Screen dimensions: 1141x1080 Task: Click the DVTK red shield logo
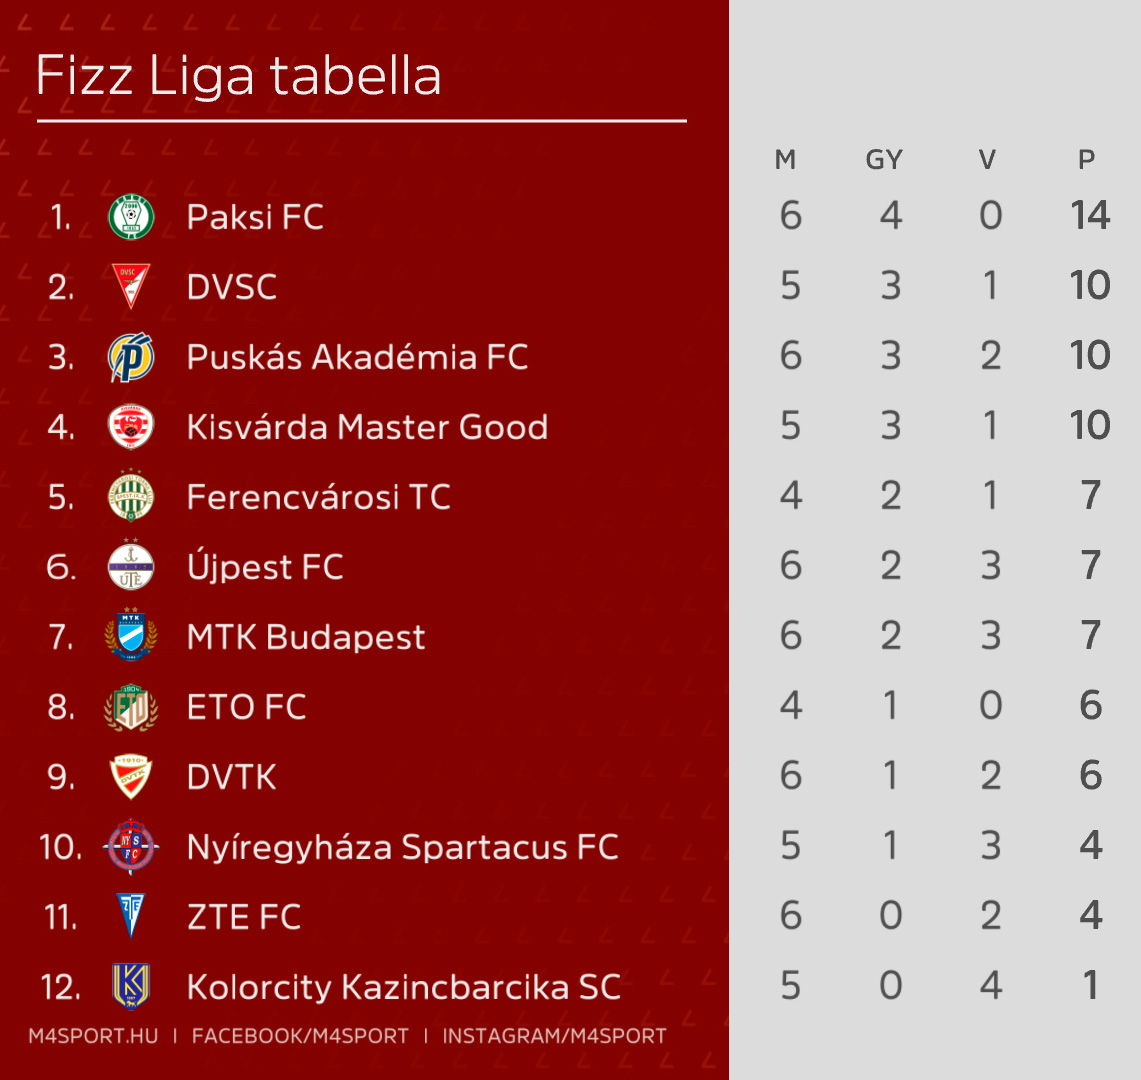(x=131, y=777)
